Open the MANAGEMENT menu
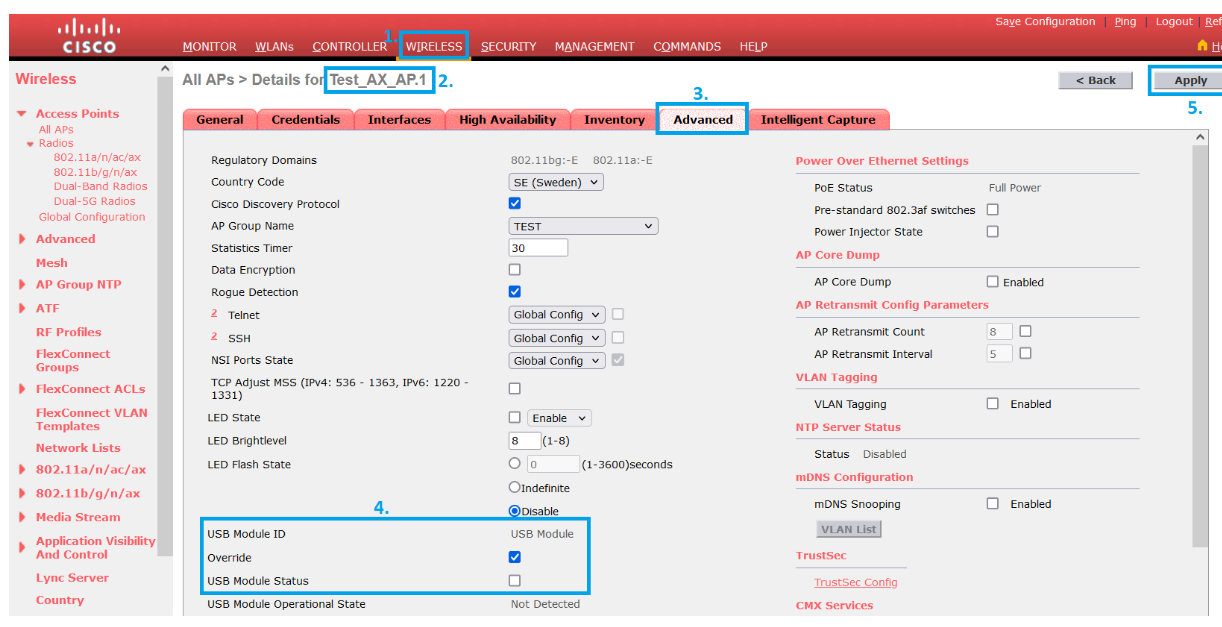This screenshot has width=1222, height=627. click(x=595, y=47)
